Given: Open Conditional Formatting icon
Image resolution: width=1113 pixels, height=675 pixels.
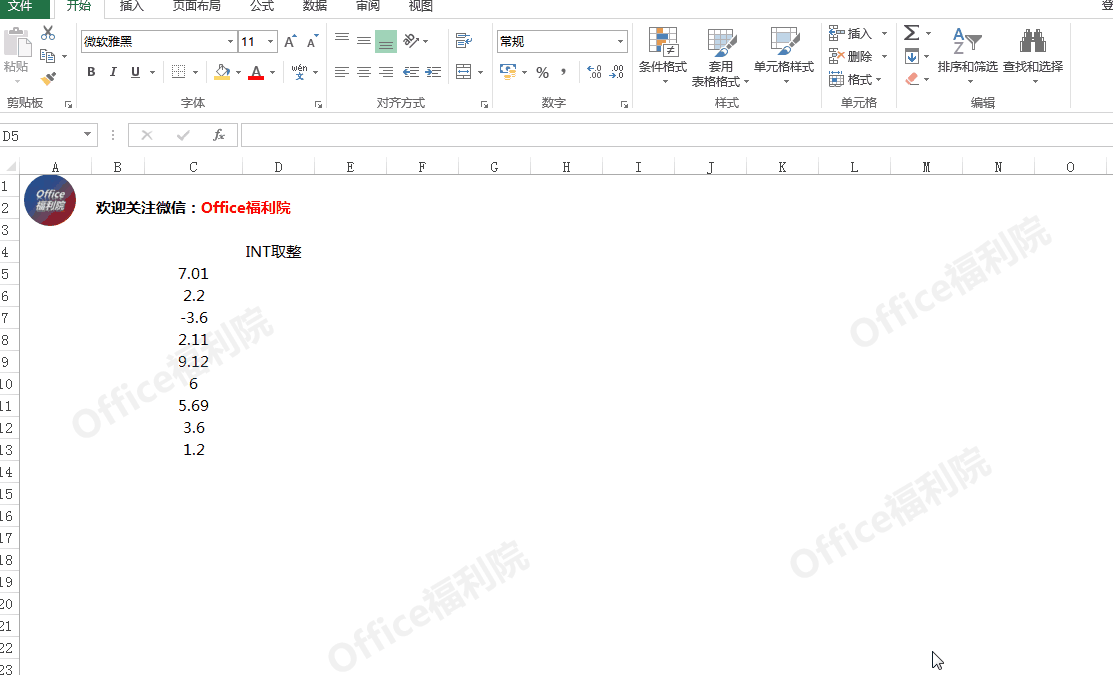Looking at the screenshot, I should pos(663,42).
